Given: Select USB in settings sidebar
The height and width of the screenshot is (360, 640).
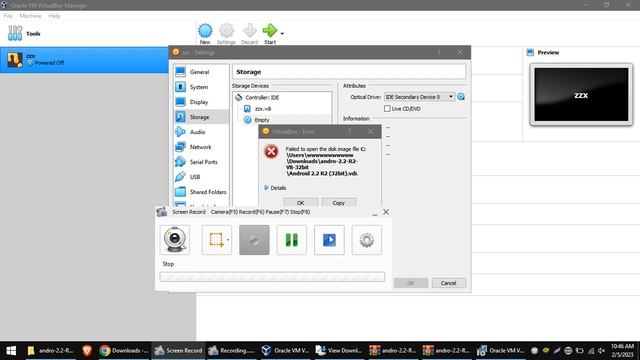Looking at the screenshot, I should [201, 177].
